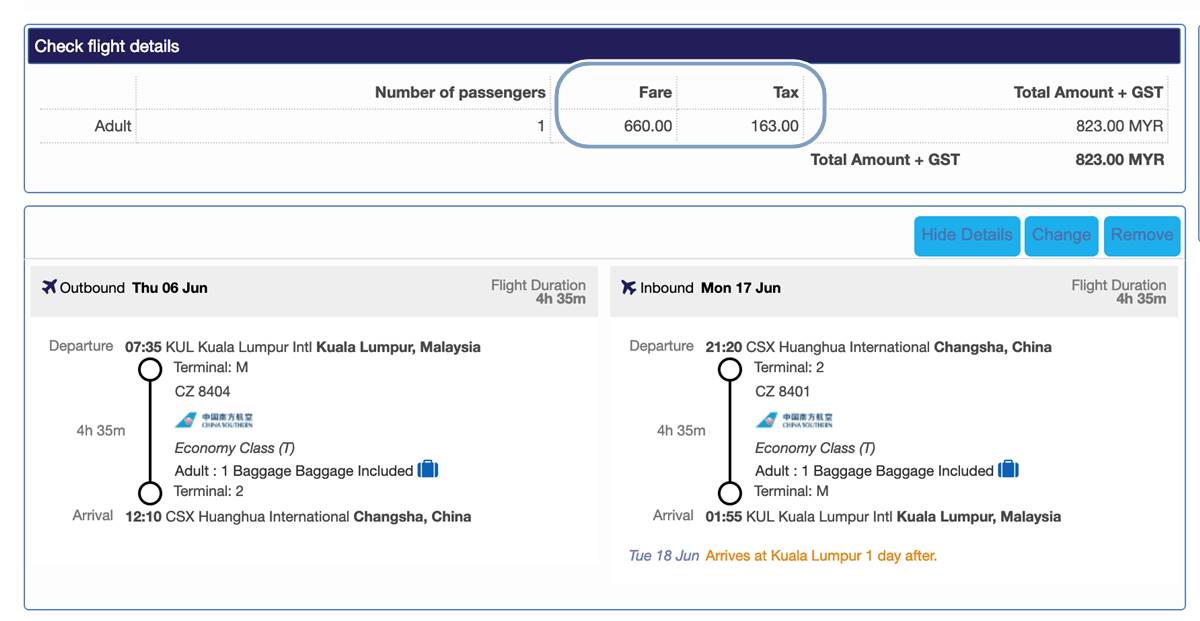Click outbound departure circle marker
Screen dimensions: 1200x621
pos(150,371)
